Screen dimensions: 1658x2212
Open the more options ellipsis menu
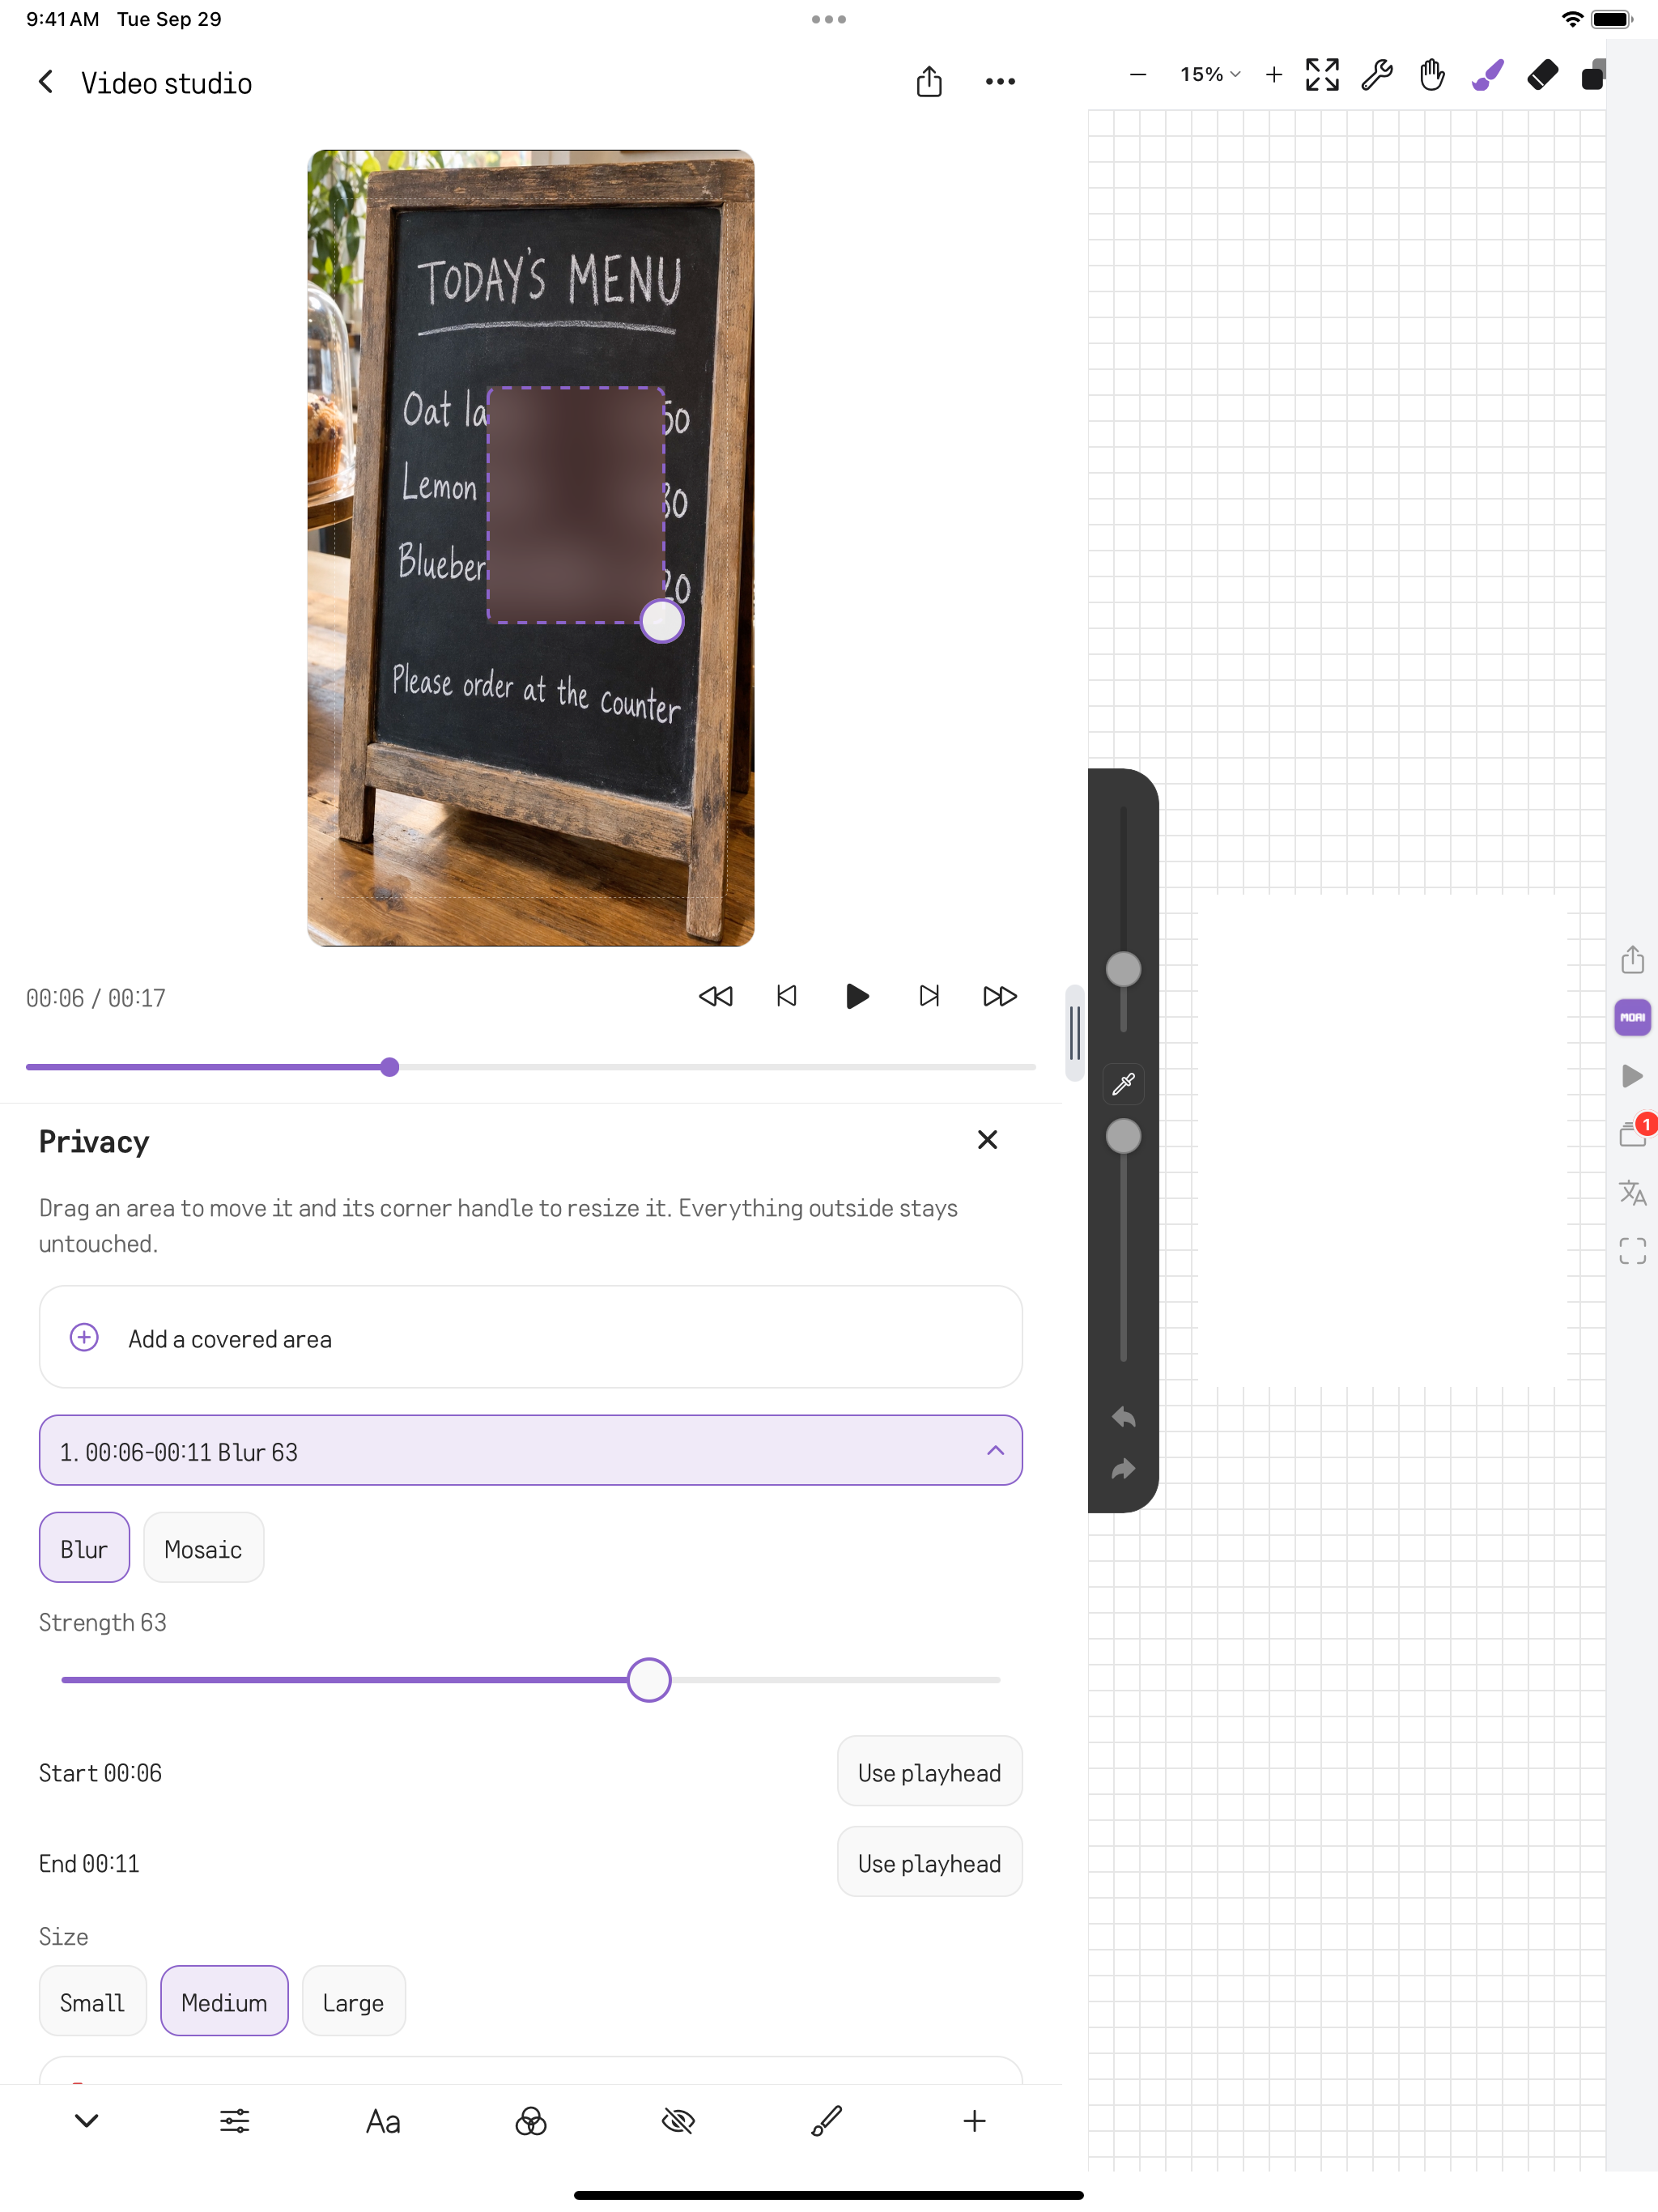(x=1000, y=82)
